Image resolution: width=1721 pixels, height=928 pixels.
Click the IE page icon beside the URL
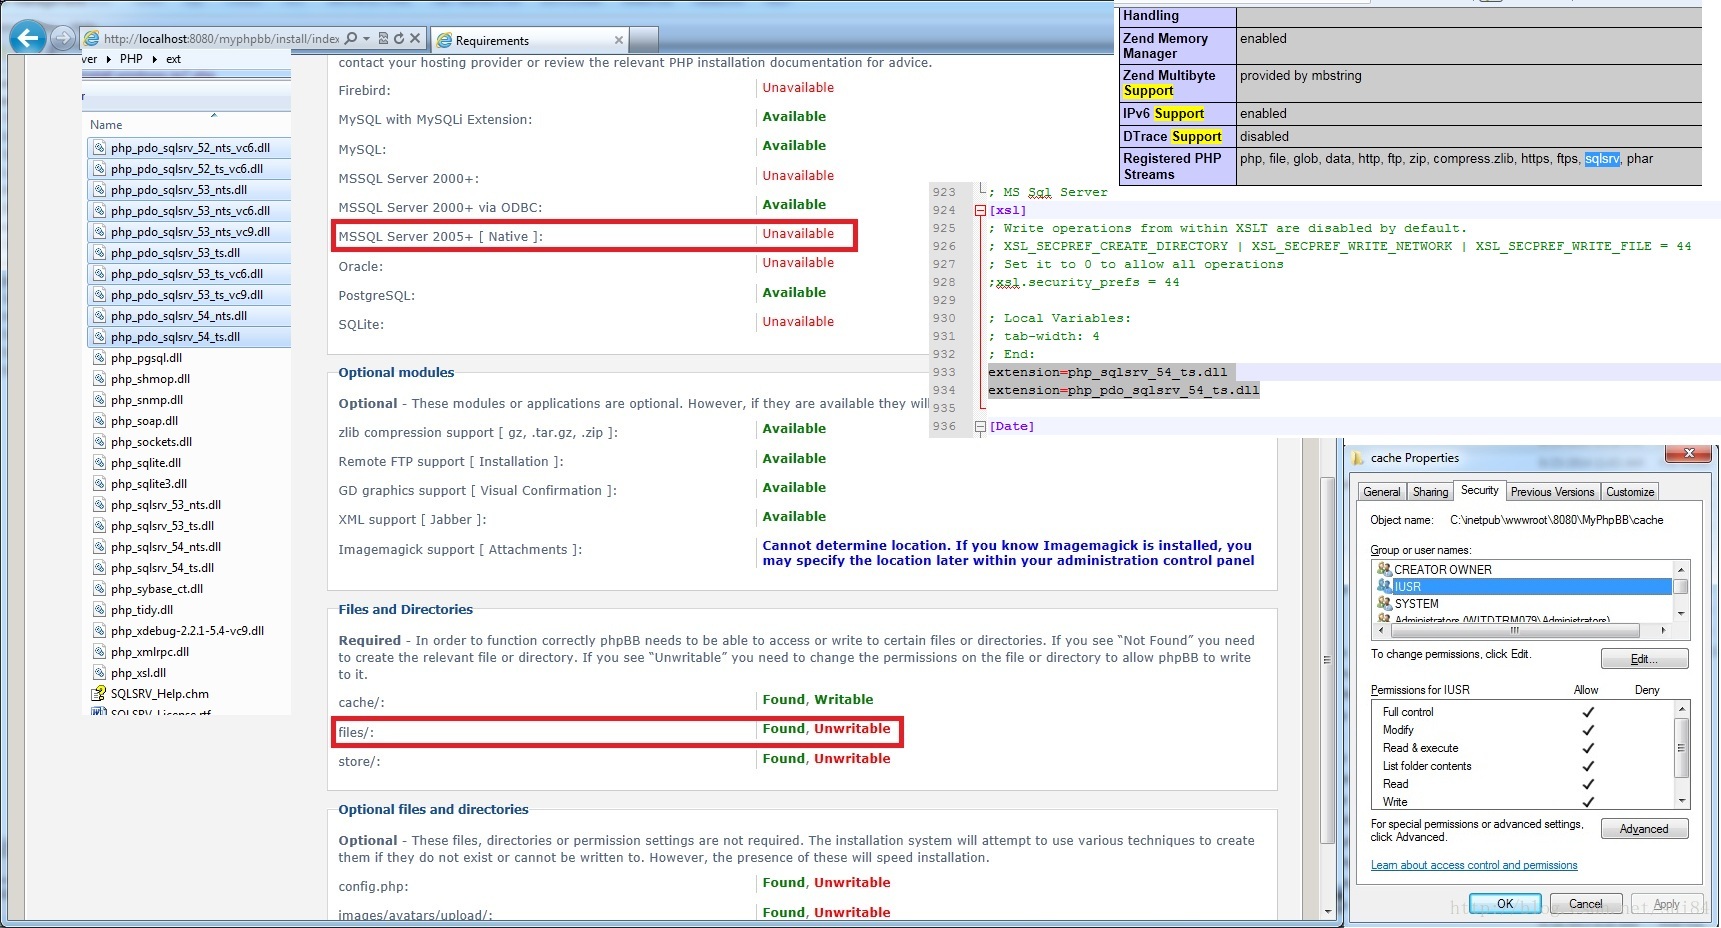92,39
